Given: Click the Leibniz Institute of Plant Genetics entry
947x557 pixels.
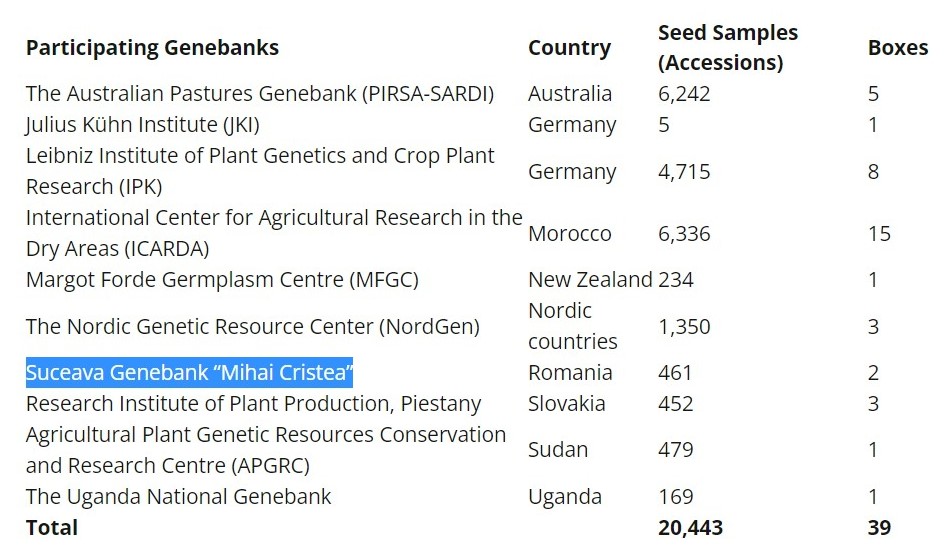Looking at the screenshot, I should pyautogui.click(x=260, y=171).
